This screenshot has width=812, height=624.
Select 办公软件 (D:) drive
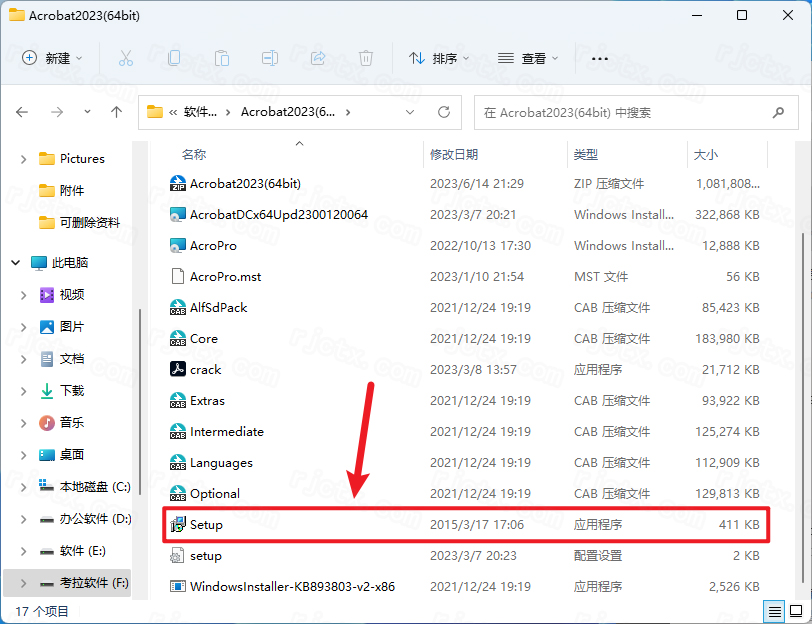coord(95,519)
